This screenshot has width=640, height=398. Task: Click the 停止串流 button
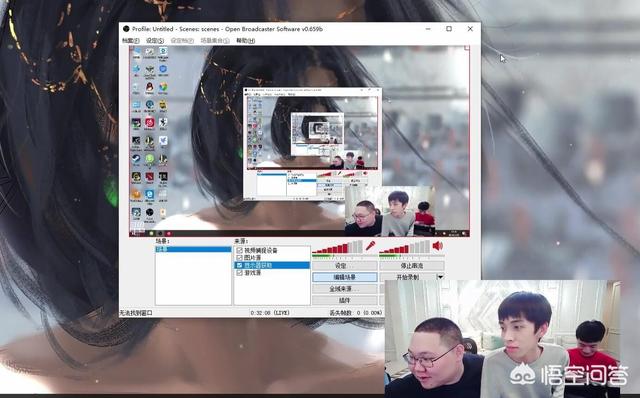[x=411, y=266]
